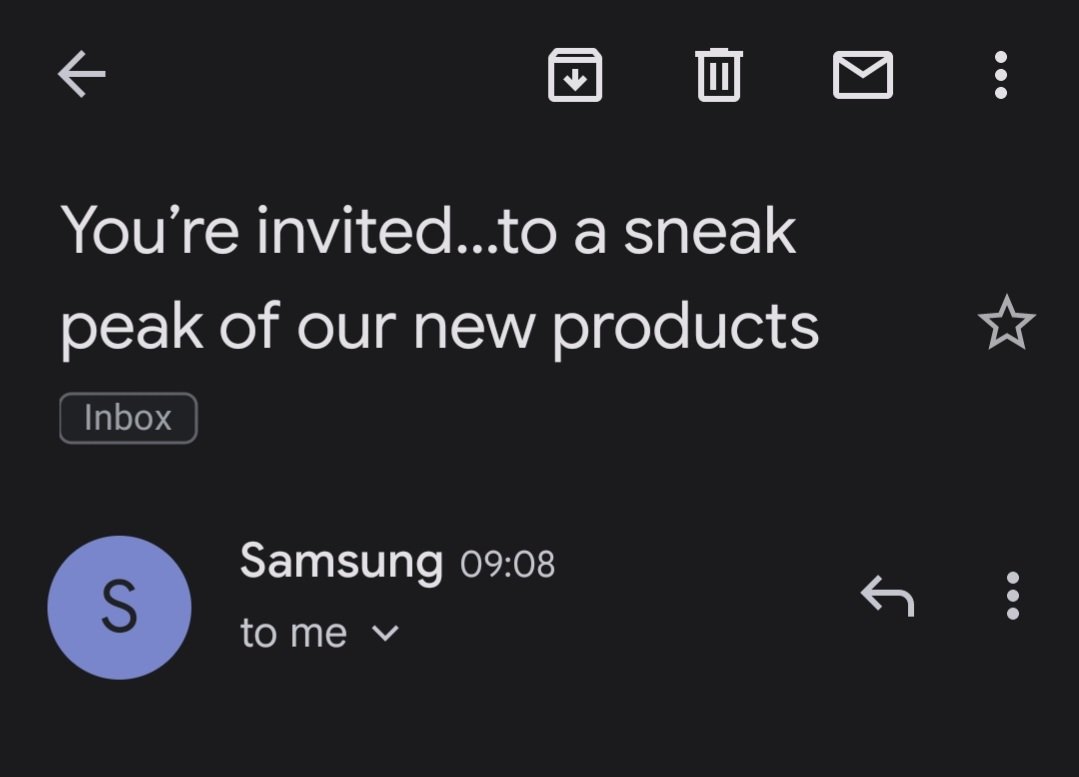
Task: Tap the purple S profile icon
Action: (119, 607)
